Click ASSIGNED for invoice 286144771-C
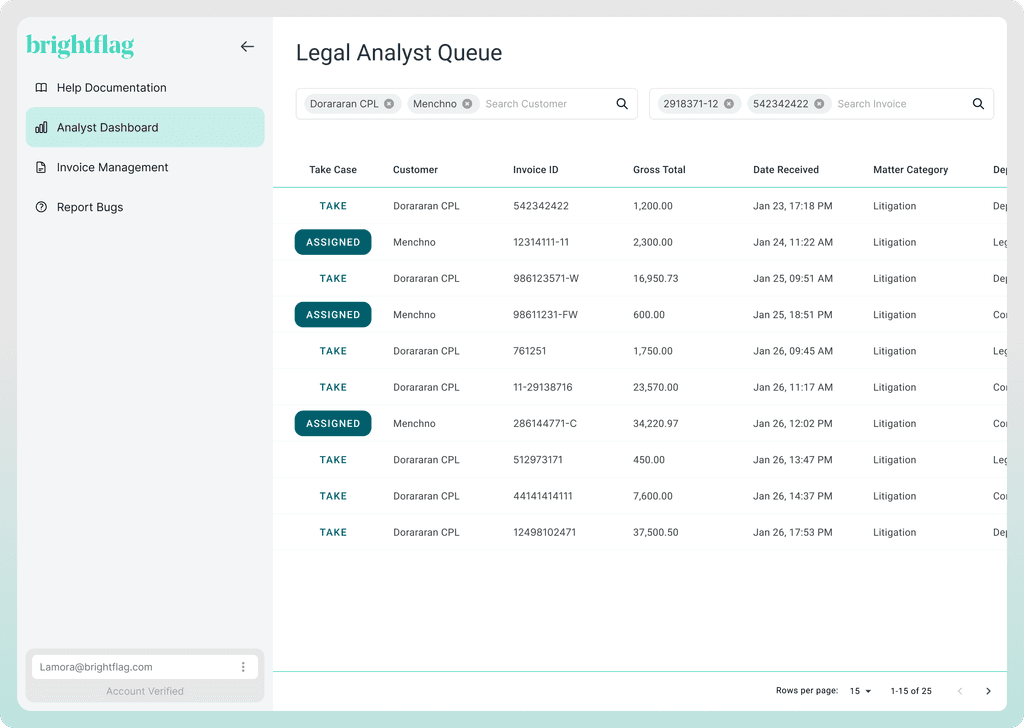Screen dimensions: 1024x728 (333, 424)
